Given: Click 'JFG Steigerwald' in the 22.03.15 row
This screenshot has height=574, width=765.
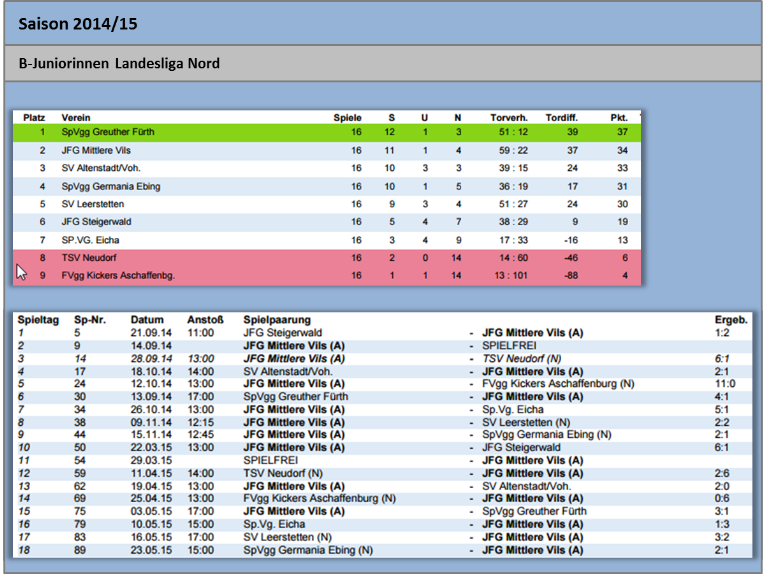Looking at the screenshot, I should [521, 448].
